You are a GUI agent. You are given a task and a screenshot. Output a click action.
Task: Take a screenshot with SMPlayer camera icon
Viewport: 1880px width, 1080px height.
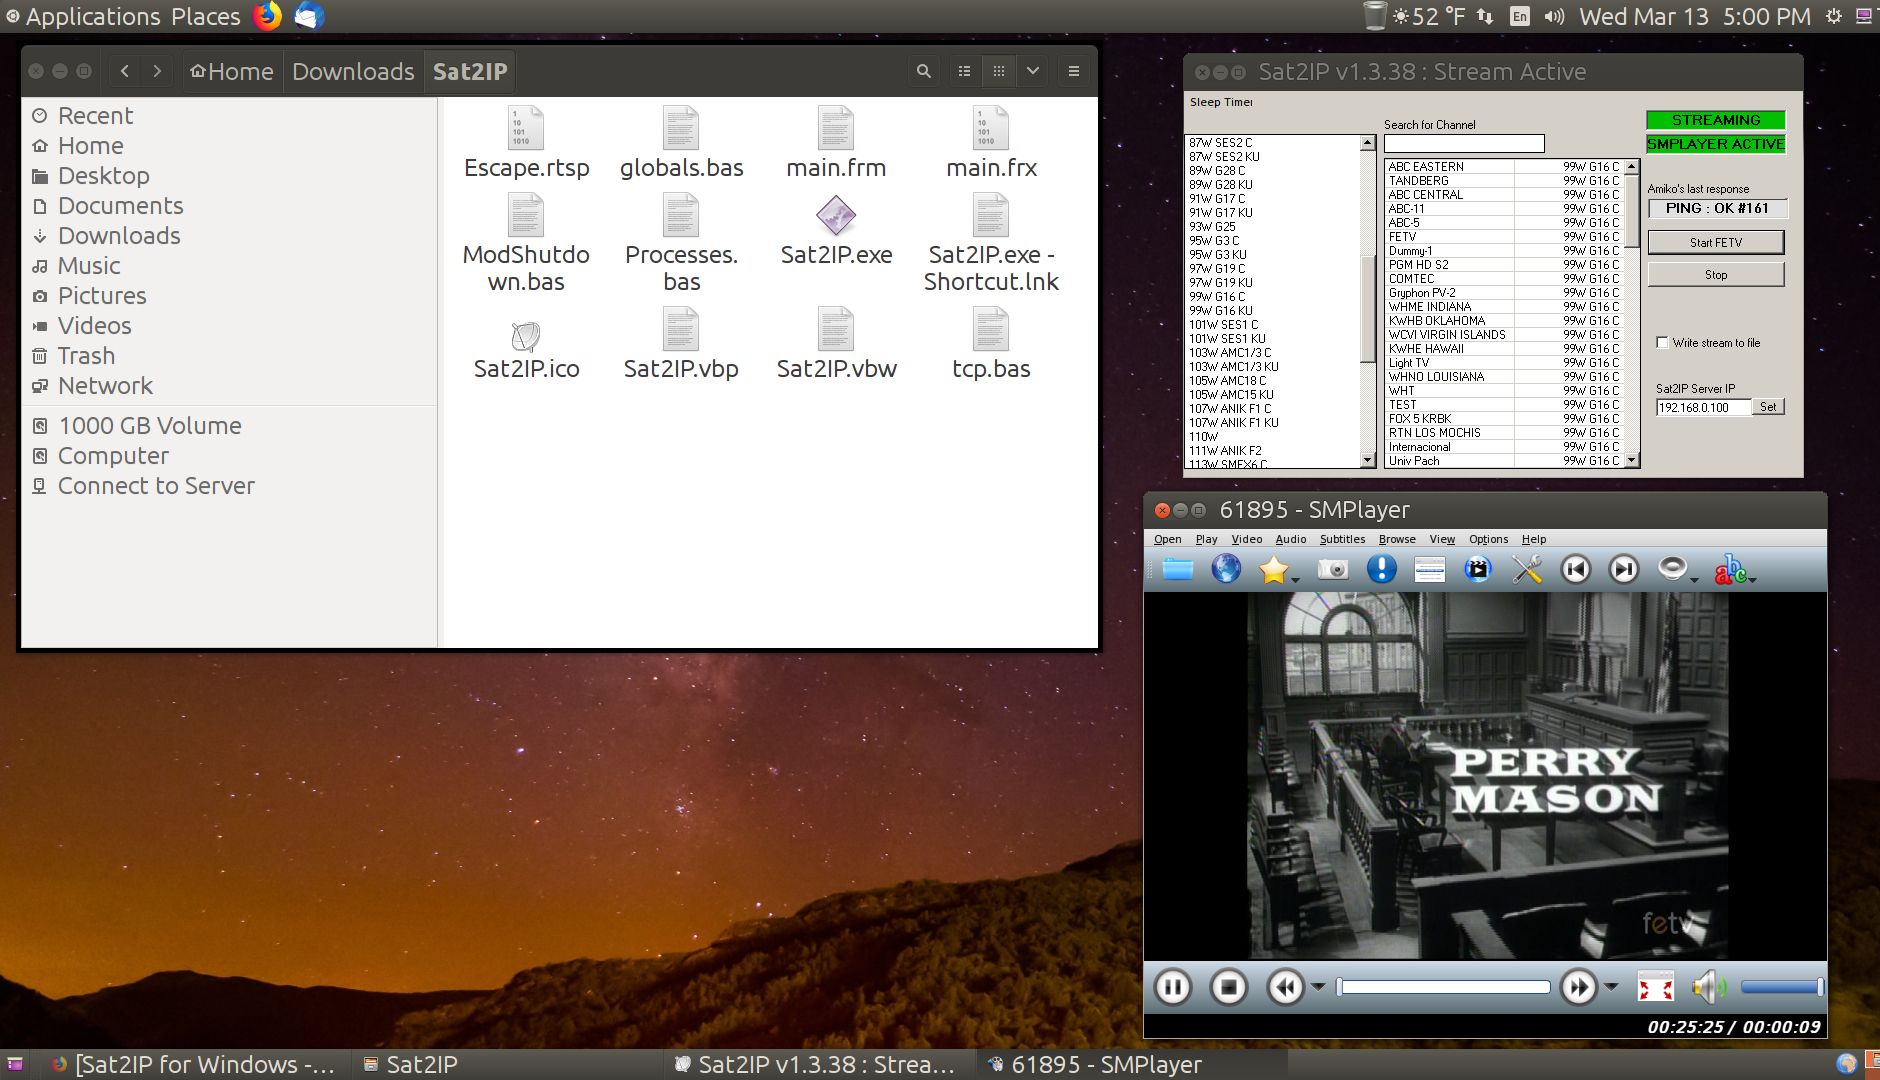1333,570
